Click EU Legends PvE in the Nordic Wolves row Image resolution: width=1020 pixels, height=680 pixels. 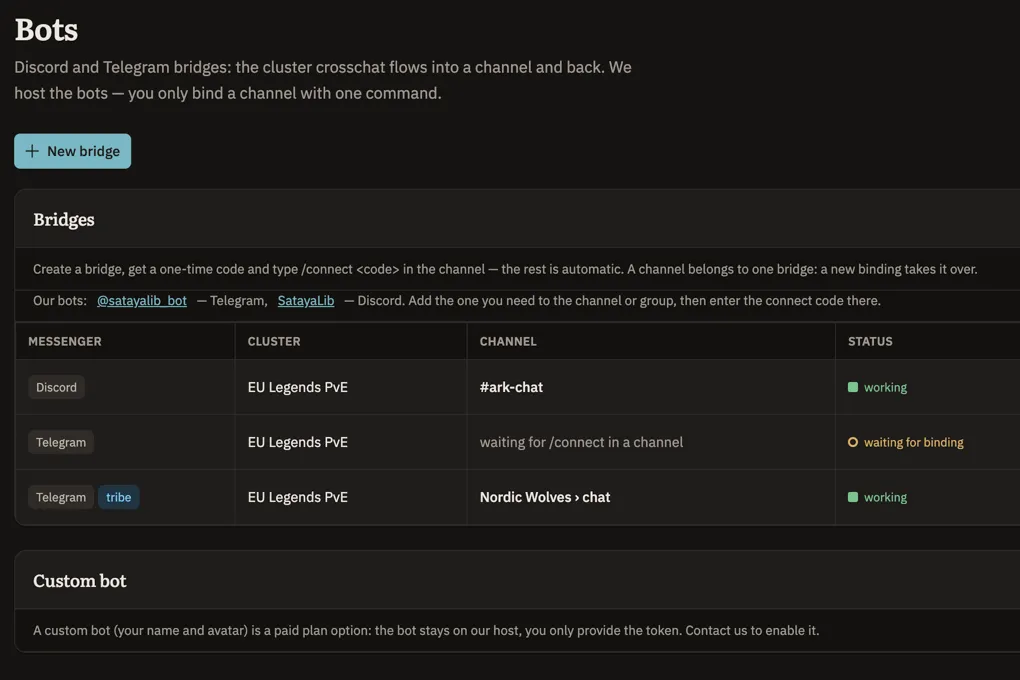point(297,497)
